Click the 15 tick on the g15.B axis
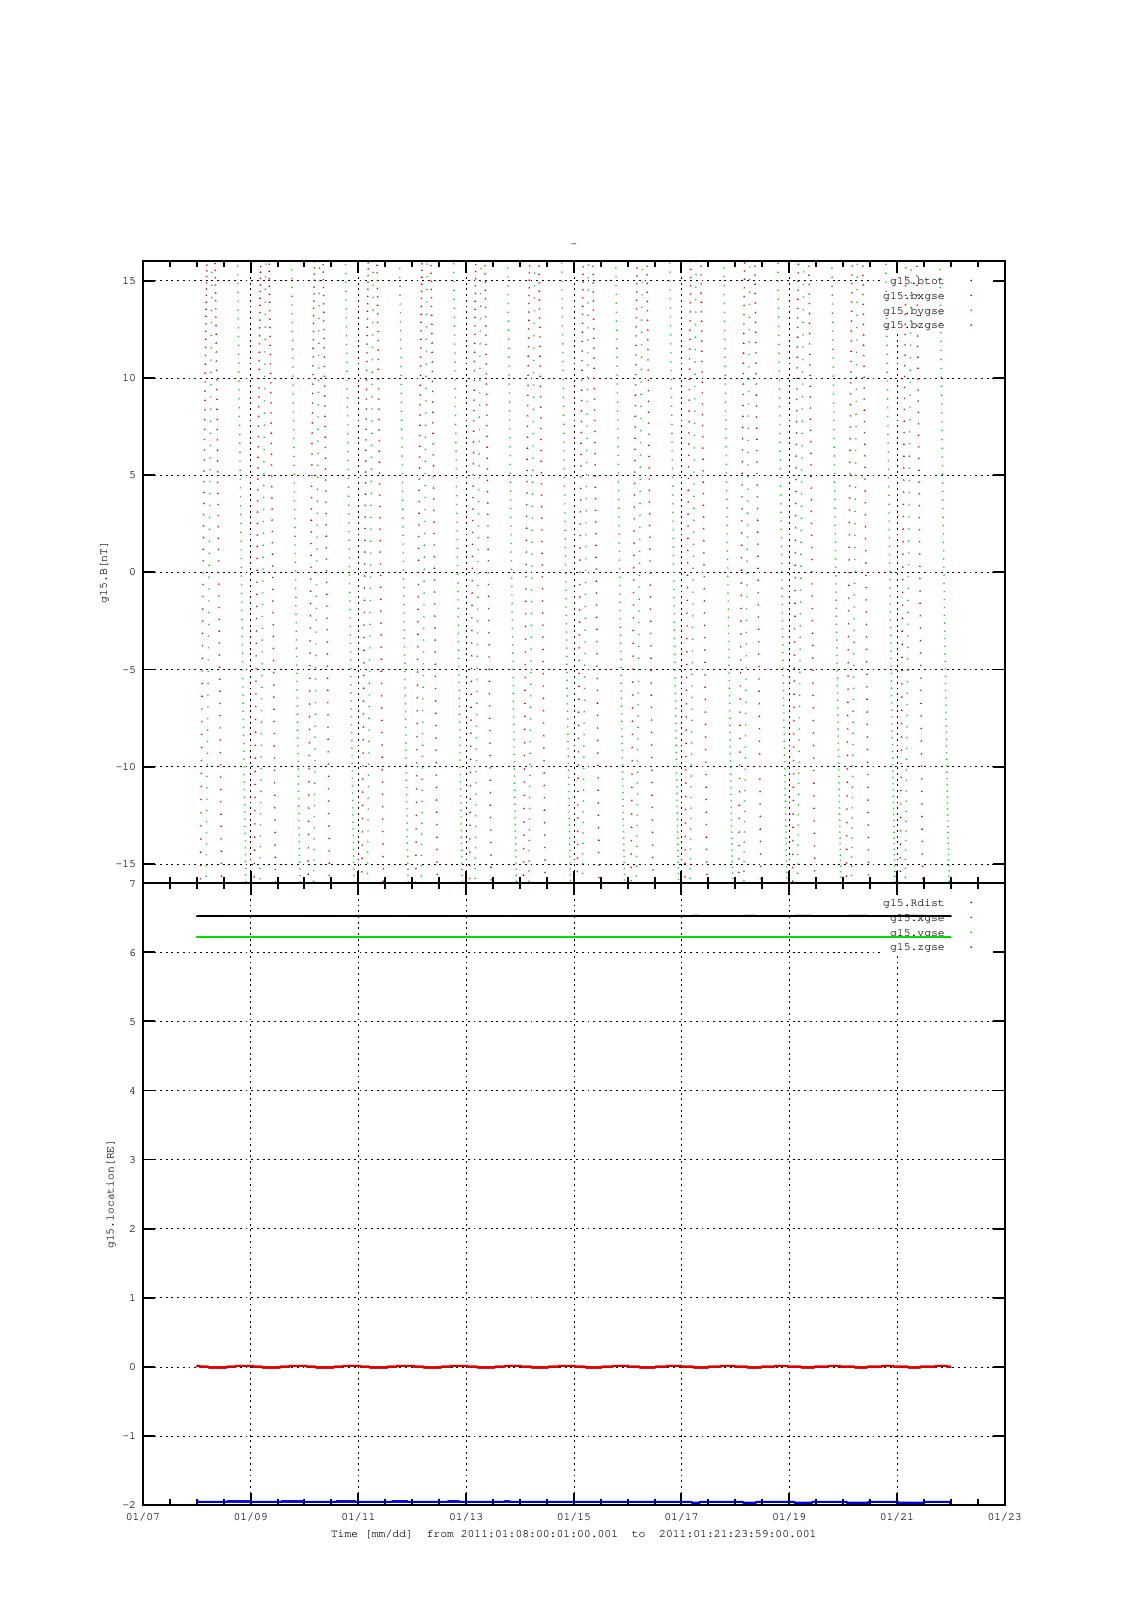The height and width of the screenshot is (1600, 1131). pyautogui.click(x=129, y=281)
